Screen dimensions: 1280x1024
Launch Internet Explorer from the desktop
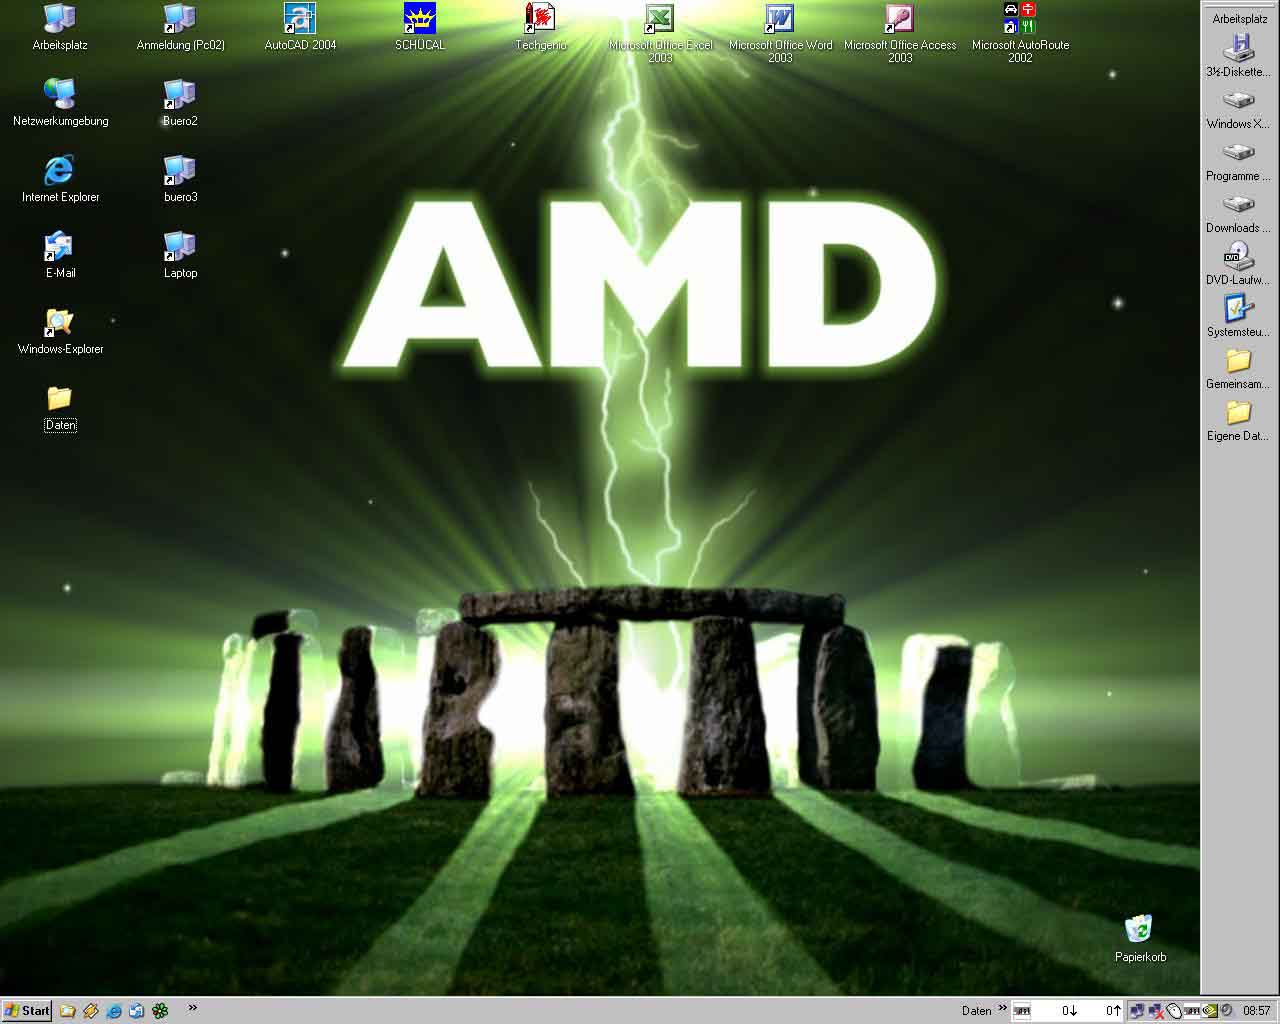tap(60, 179)
